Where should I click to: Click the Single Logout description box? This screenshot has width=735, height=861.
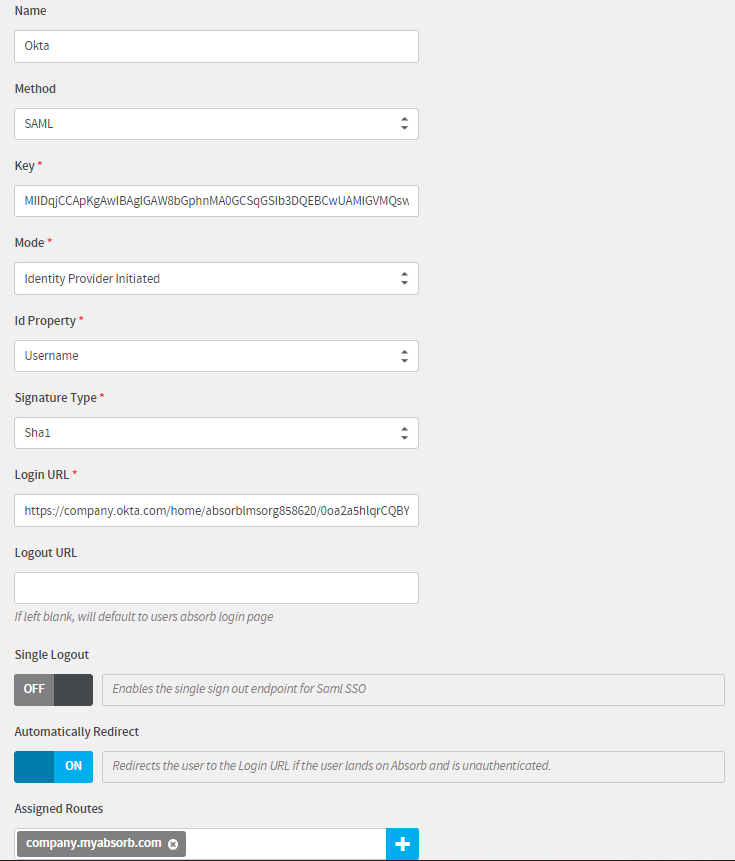coord(413,689)
